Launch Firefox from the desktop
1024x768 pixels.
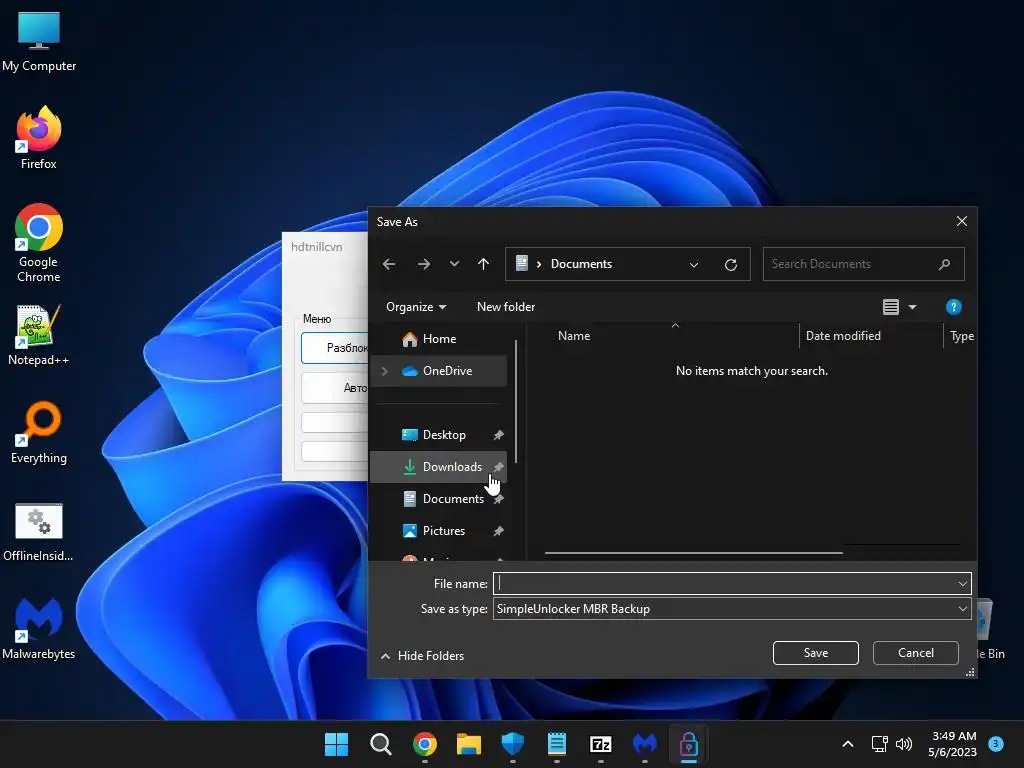tap(39, 138)
